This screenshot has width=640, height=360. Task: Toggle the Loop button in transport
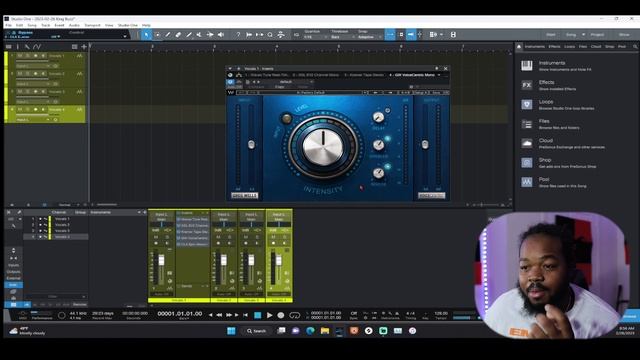point(294,315)
